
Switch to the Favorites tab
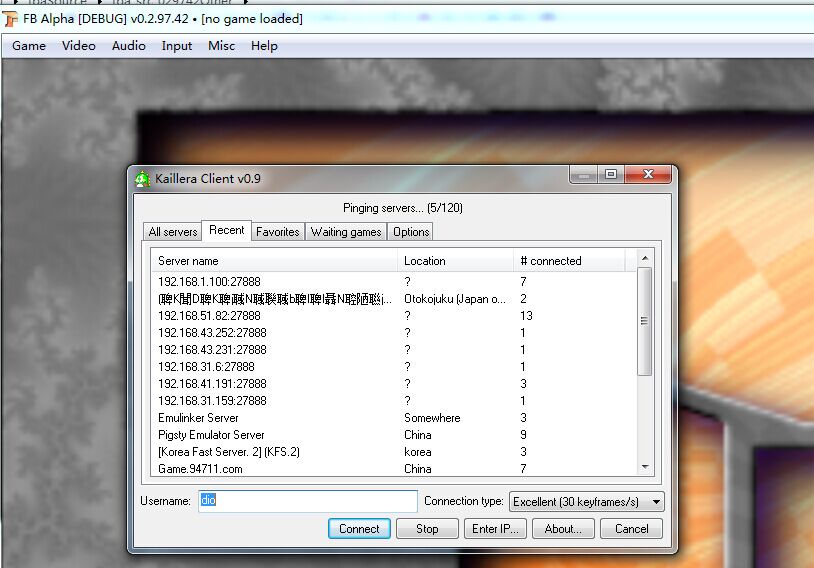(x=278, y=232)
